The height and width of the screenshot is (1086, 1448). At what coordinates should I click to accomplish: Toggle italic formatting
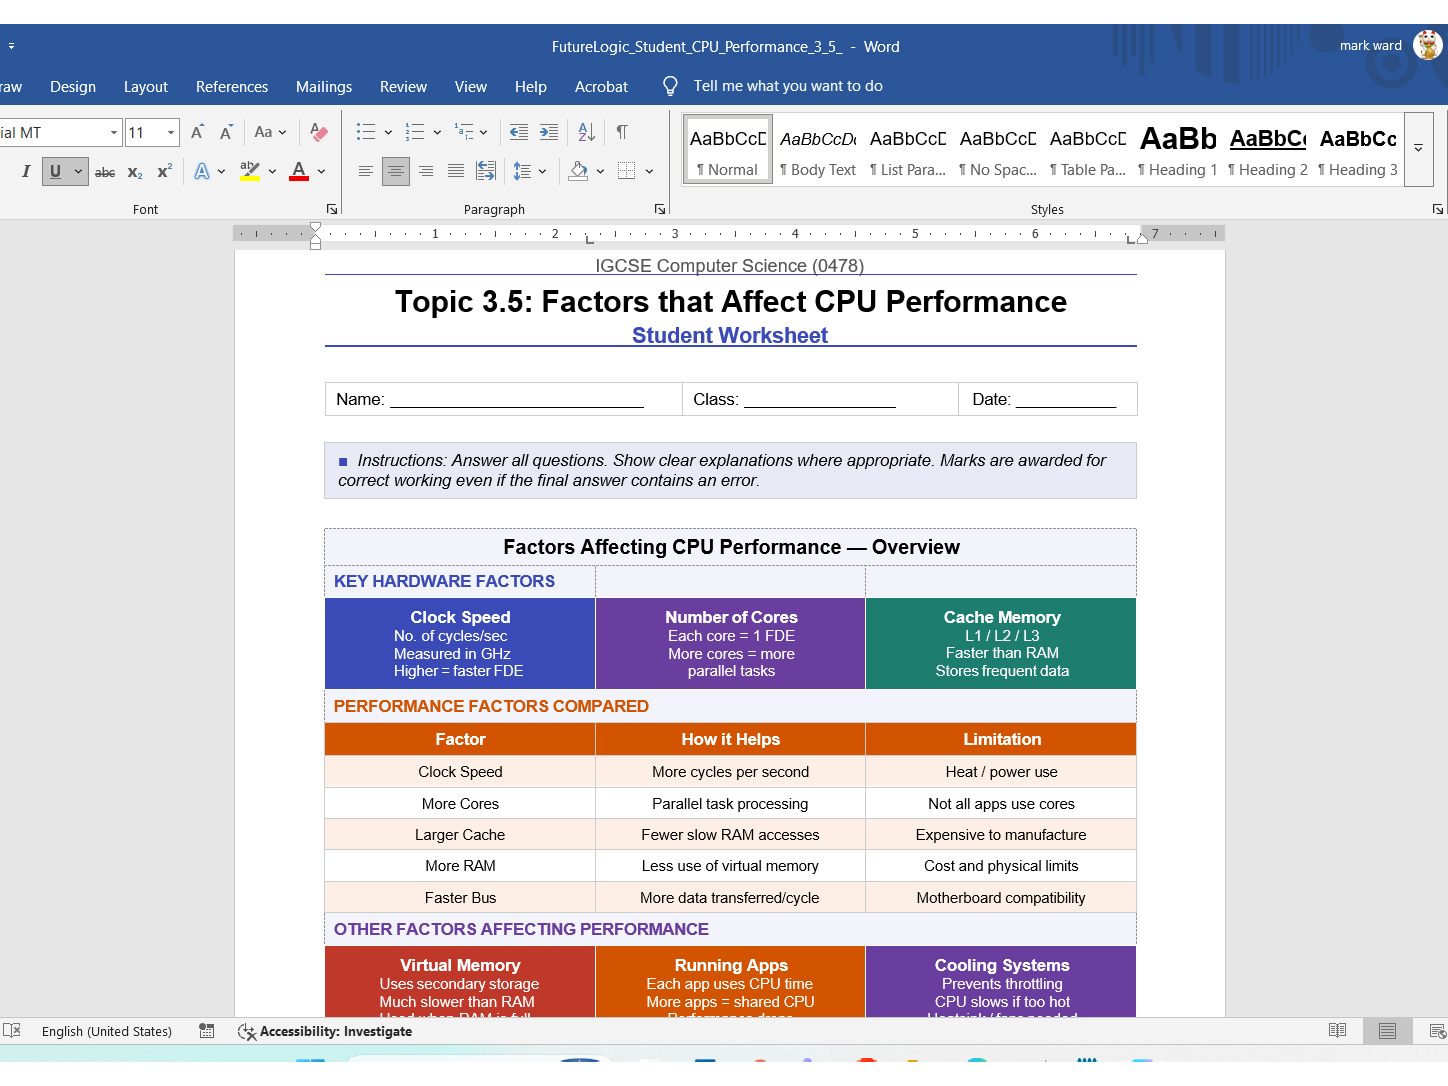click(x=26, y=171)
